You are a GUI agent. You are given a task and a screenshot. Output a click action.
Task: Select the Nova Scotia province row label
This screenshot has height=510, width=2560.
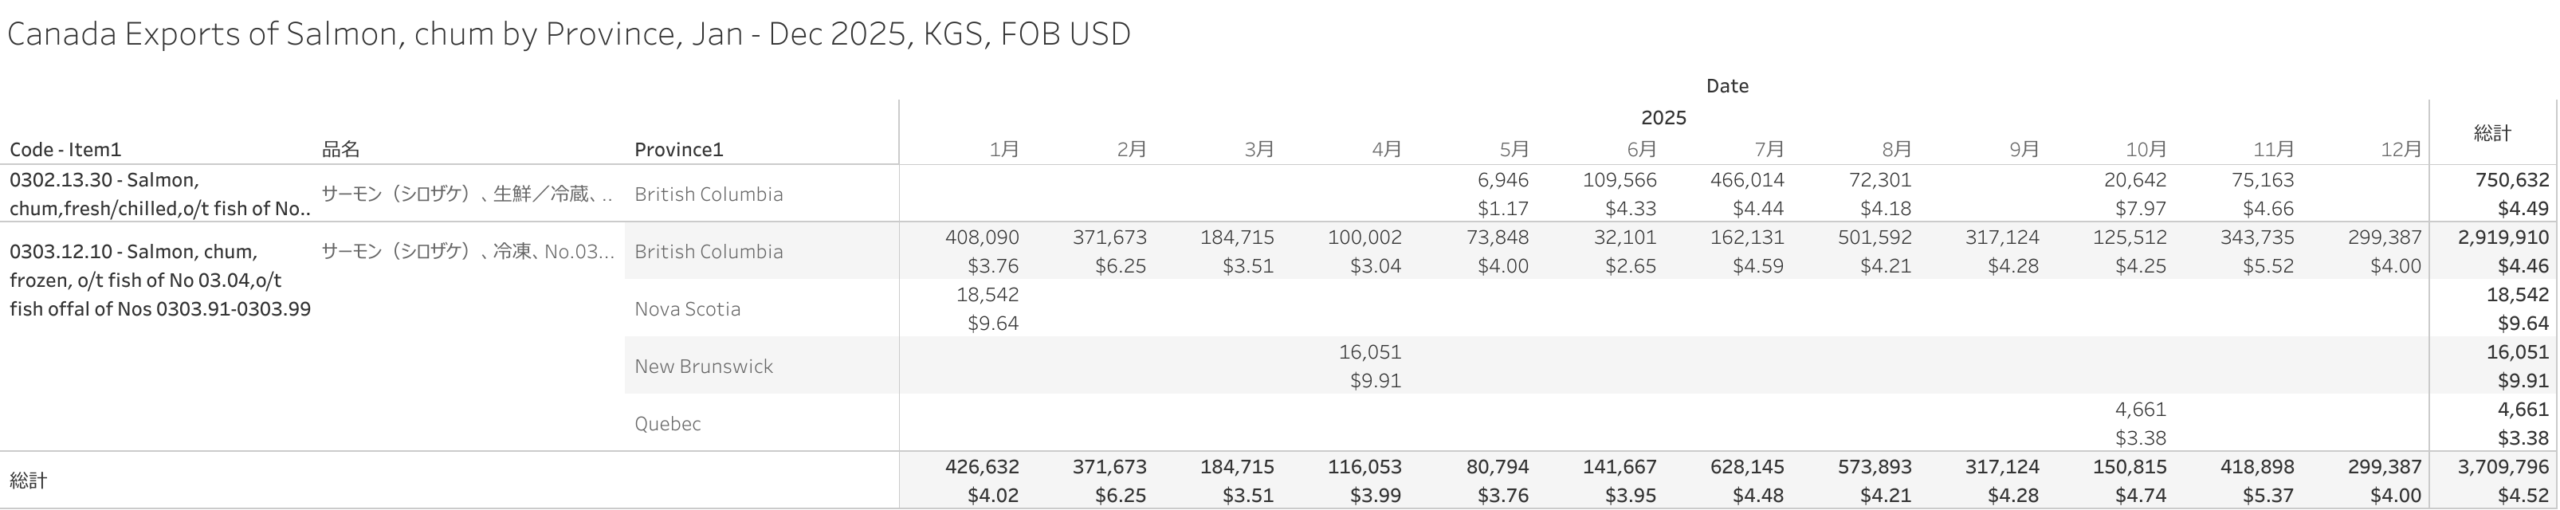point(687,309)
